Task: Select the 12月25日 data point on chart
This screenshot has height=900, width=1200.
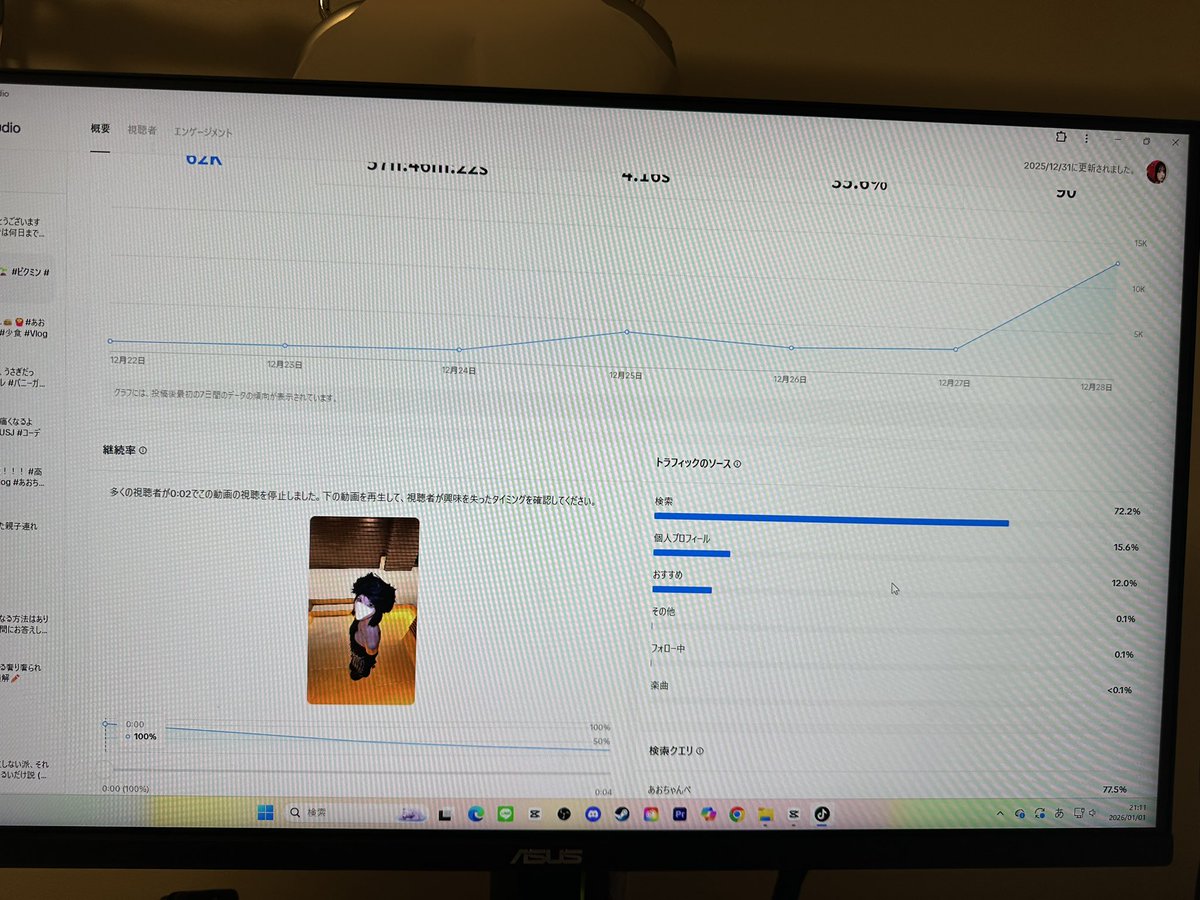Action: [x=627, y=332]
